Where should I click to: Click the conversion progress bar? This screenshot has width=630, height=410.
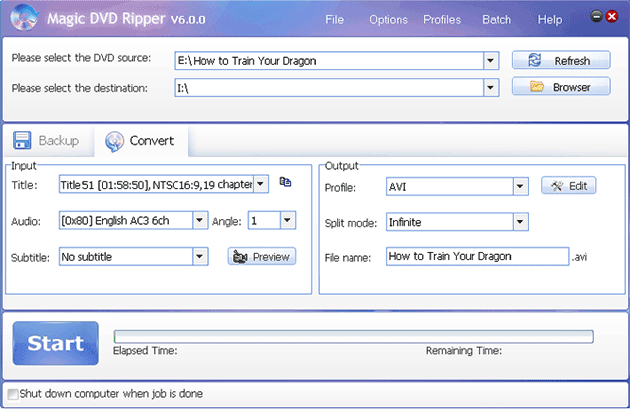pyautogui.click(x=353, y=336)
